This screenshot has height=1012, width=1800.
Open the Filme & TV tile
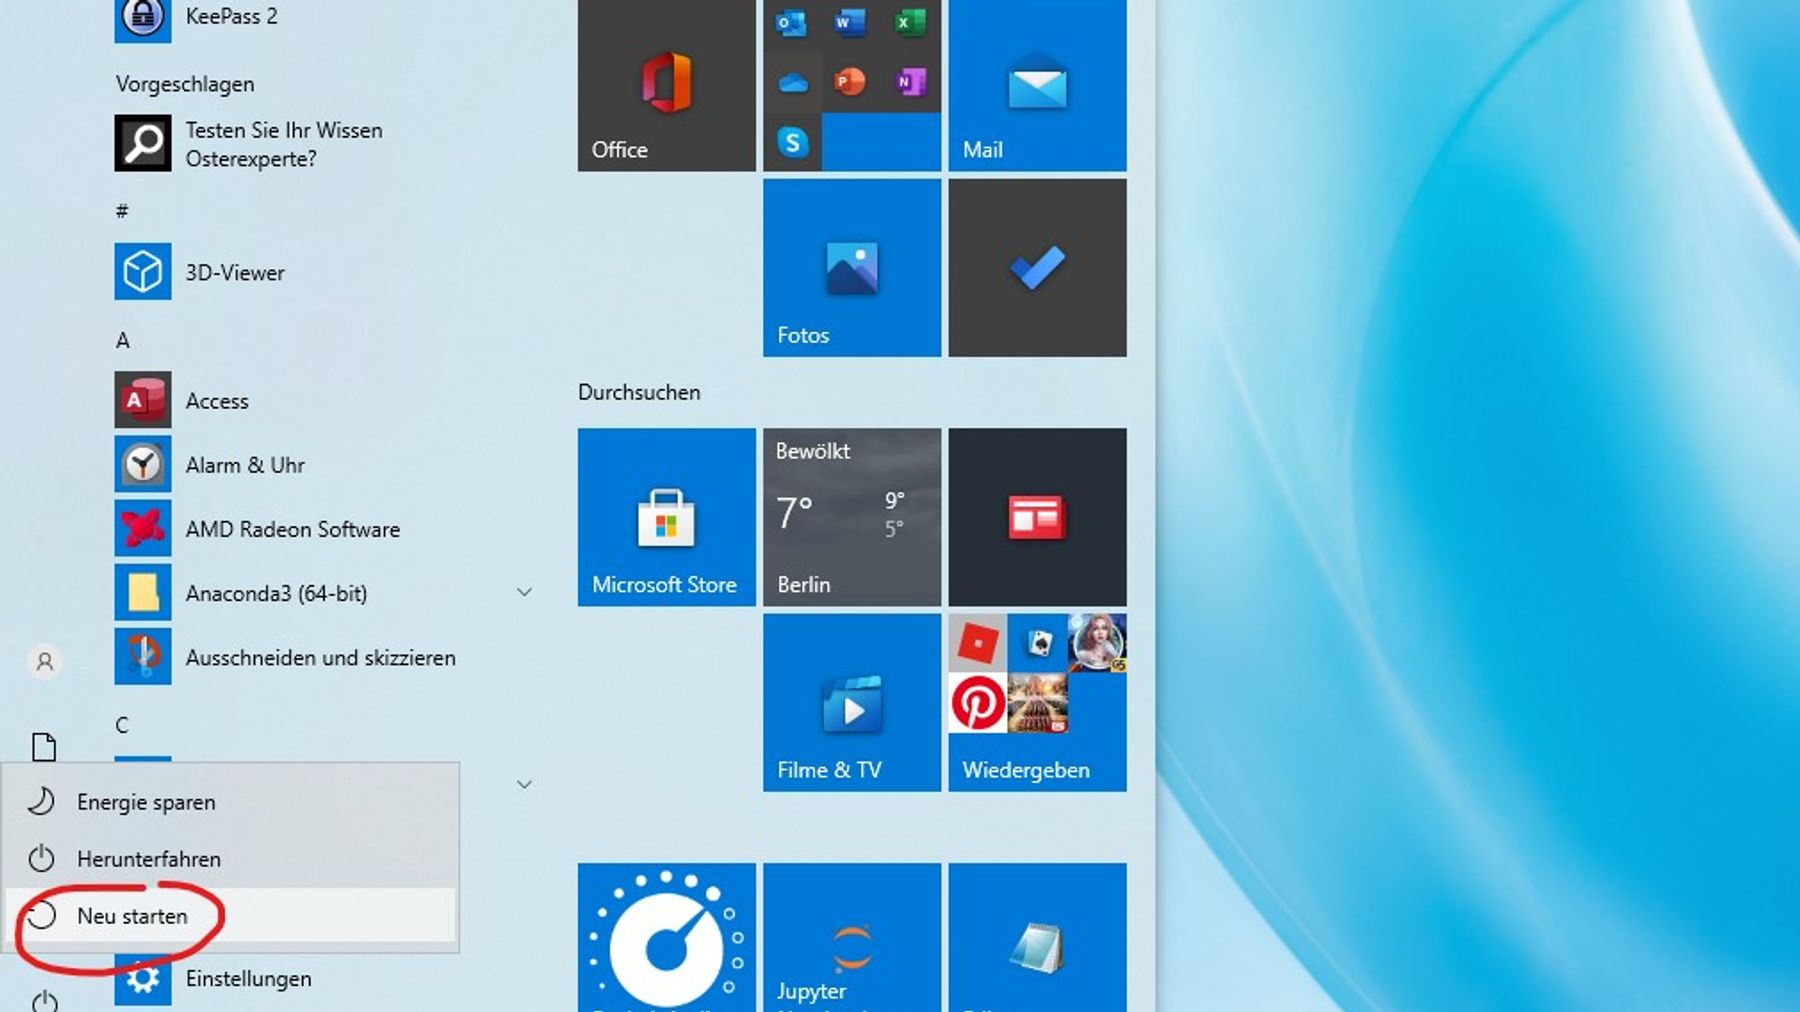point(852,702)
